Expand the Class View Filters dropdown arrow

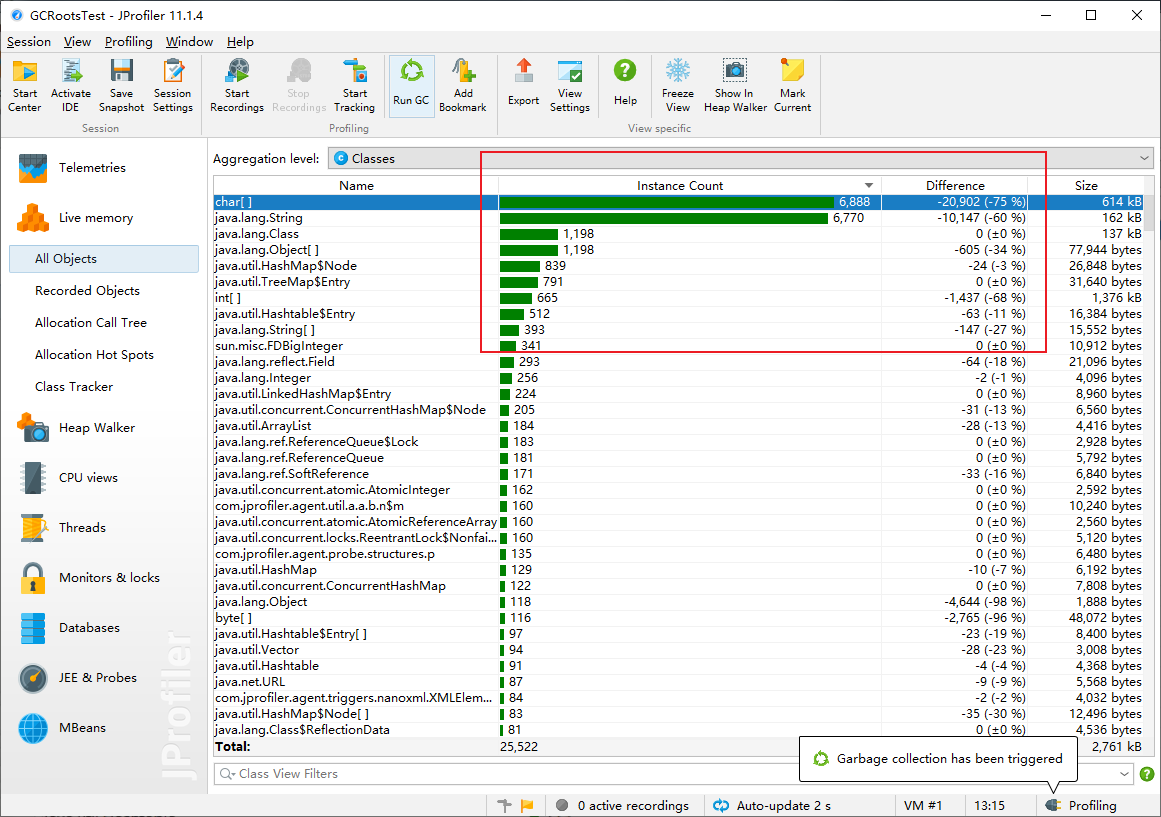tap(1125, 774)
